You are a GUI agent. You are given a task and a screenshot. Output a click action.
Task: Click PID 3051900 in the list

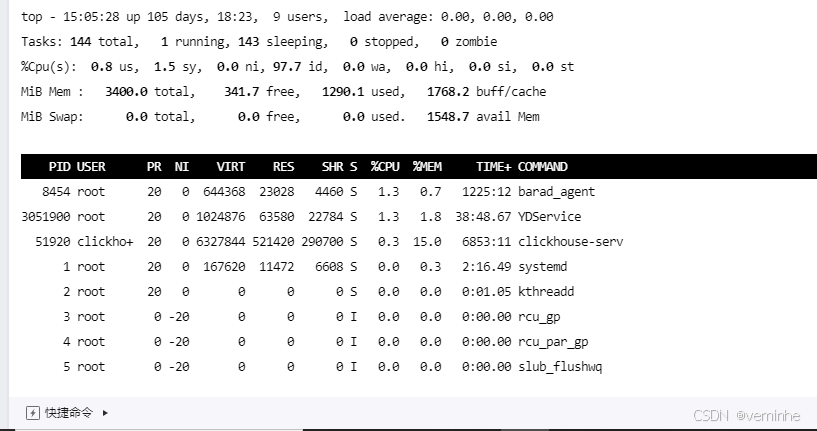pyautogui.click(x=45, y=217)
